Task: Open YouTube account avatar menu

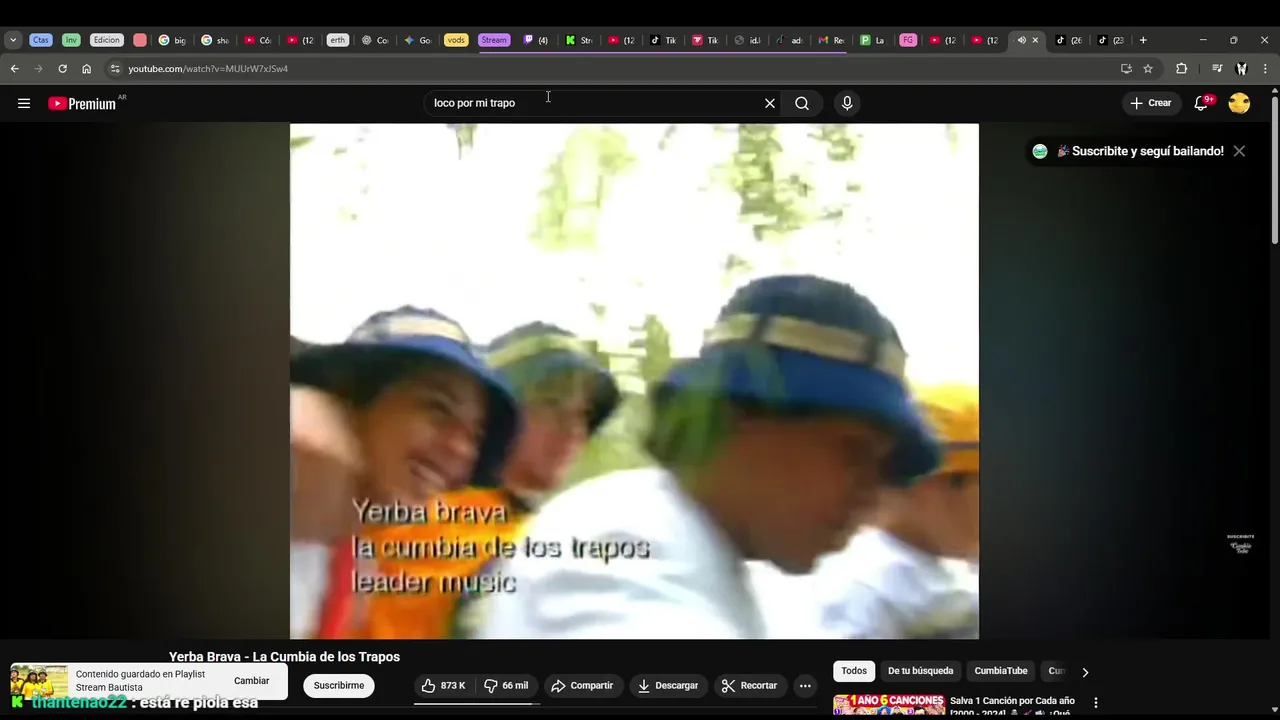Action: click(x=1239, y=103)
